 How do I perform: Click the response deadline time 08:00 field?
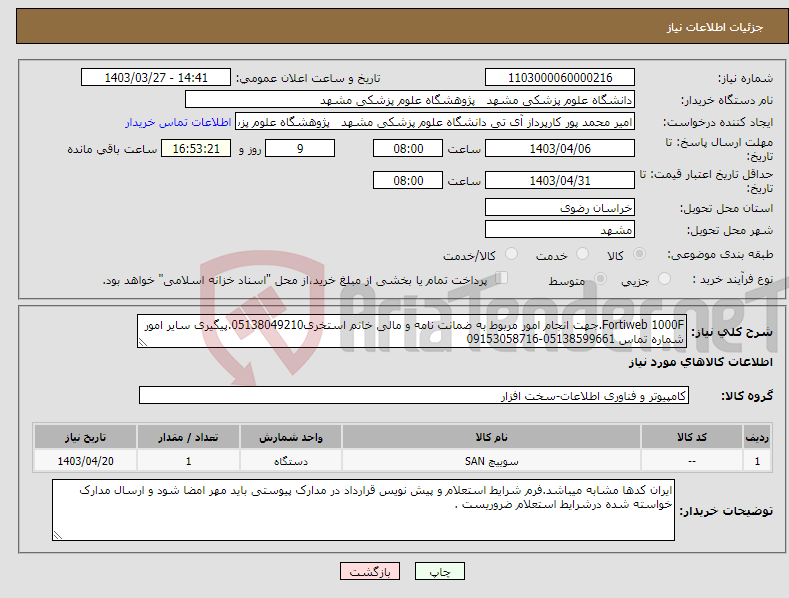click(408, 148)
